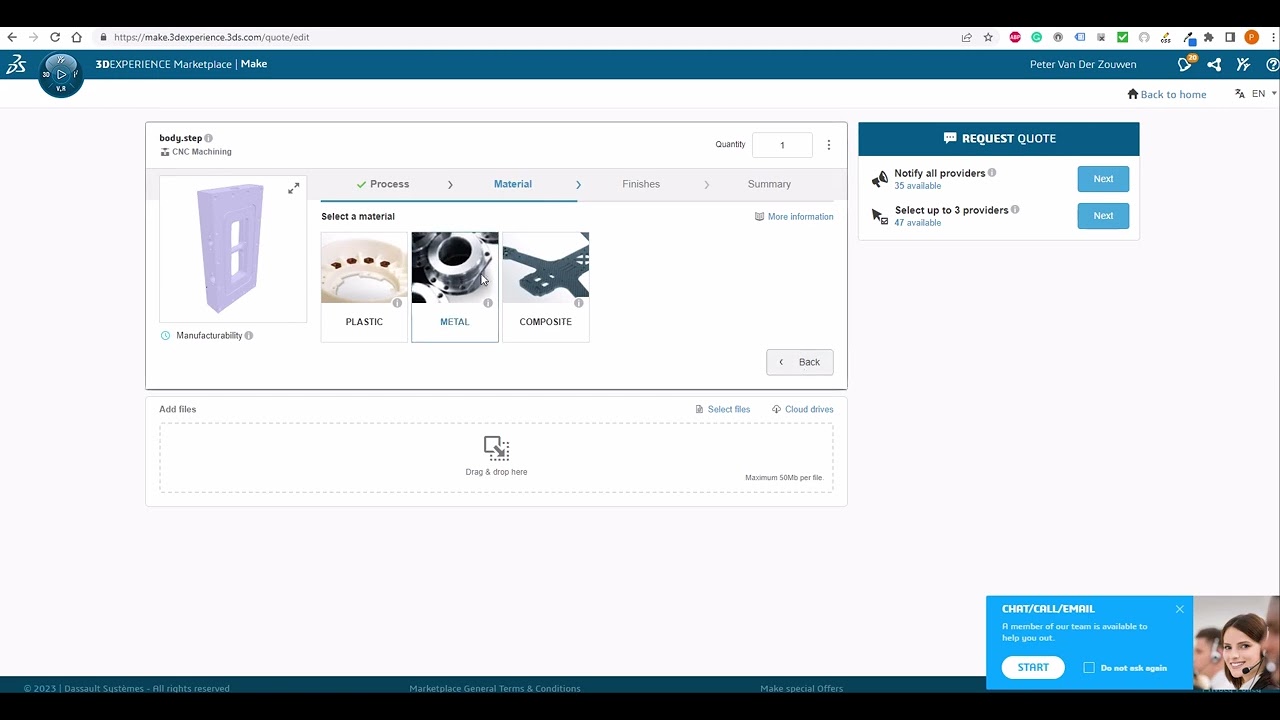Open Adblock Plus extension
The height and width of the screenshot is (720, 1280).
(1015, 37)
